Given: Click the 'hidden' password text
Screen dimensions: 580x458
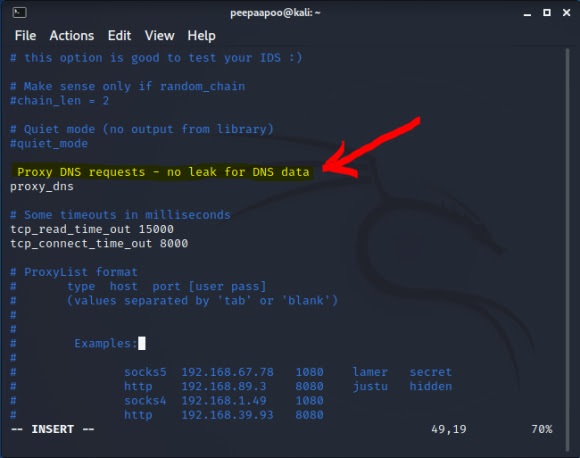Looking at the screenshot, I should pos(431,387).
